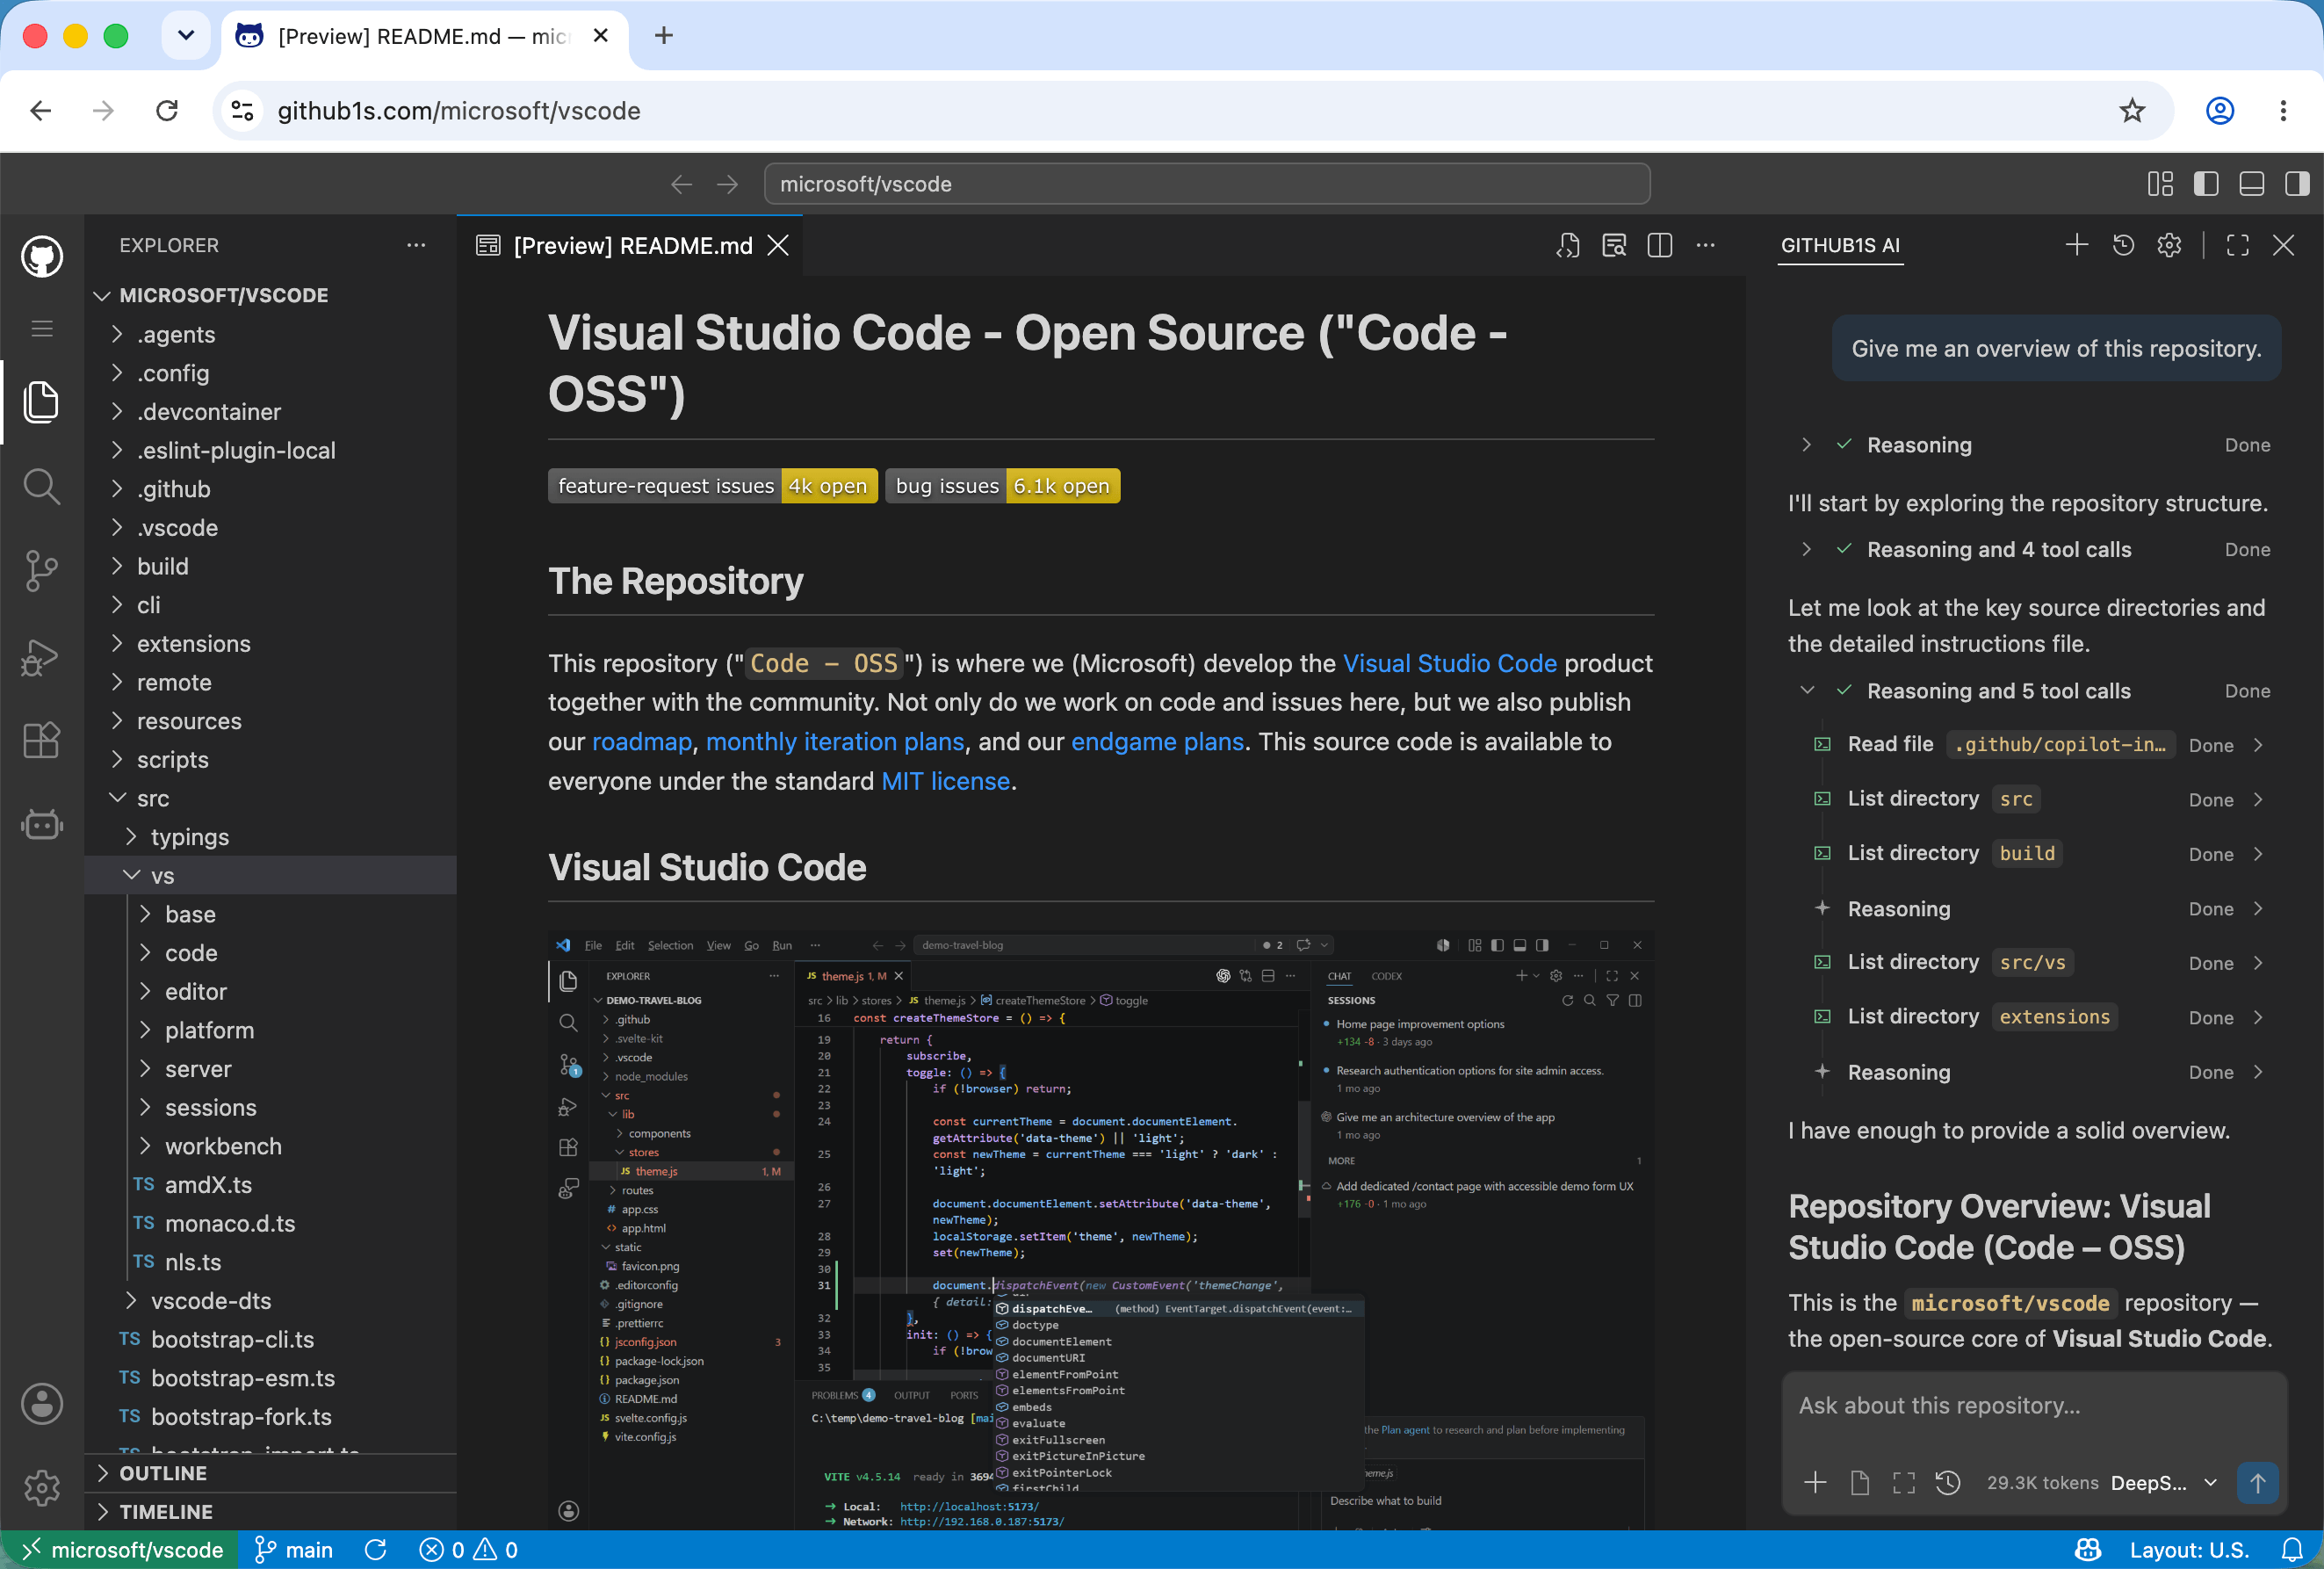Open the Manage gear in activity bar

pyautogui.click(x=42, y=1488)
